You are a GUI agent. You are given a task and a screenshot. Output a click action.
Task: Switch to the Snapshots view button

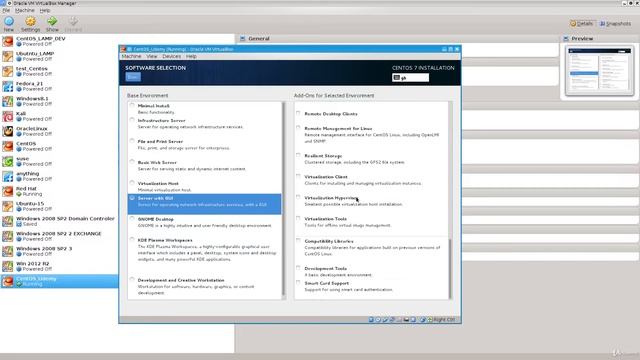coord(616,24)
